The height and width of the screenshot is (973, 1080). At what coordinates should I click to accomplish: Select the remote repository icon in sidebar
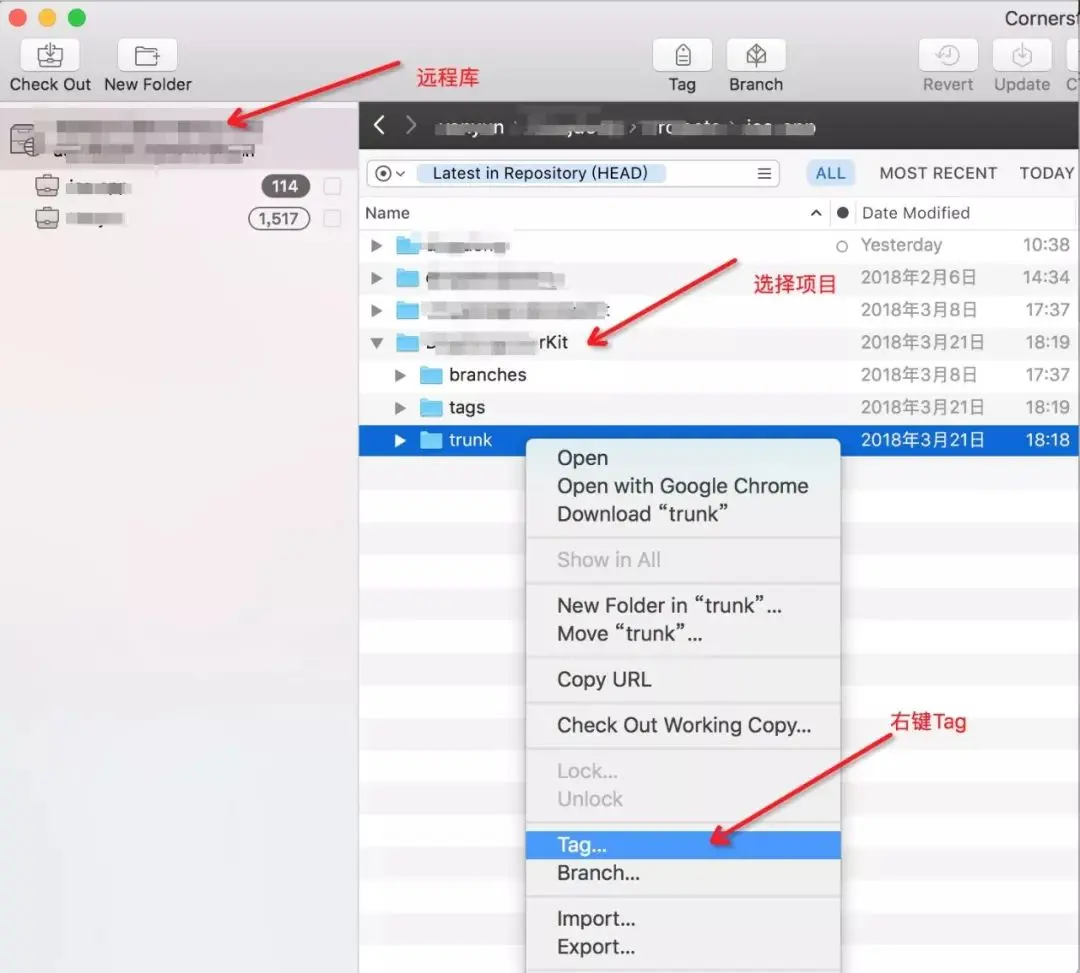[x=23, y=140]
